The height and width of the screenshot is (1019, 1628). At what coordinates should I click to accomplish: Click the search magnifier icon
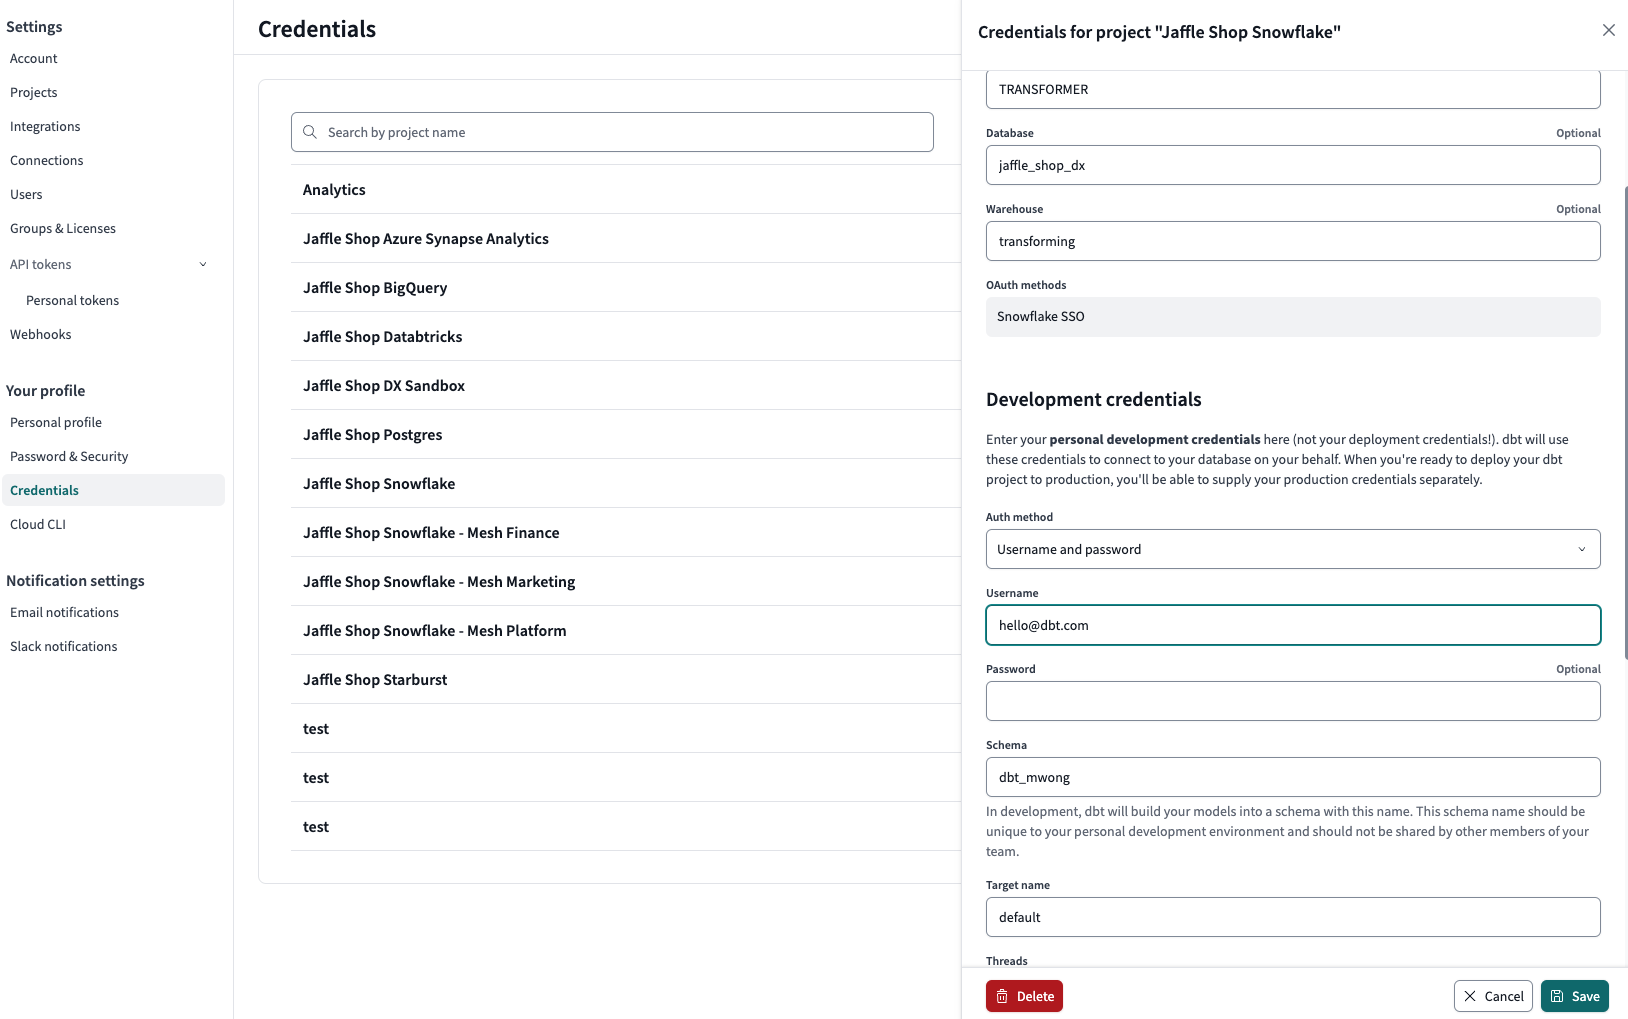pyautogui.click(x=310, y=131)
